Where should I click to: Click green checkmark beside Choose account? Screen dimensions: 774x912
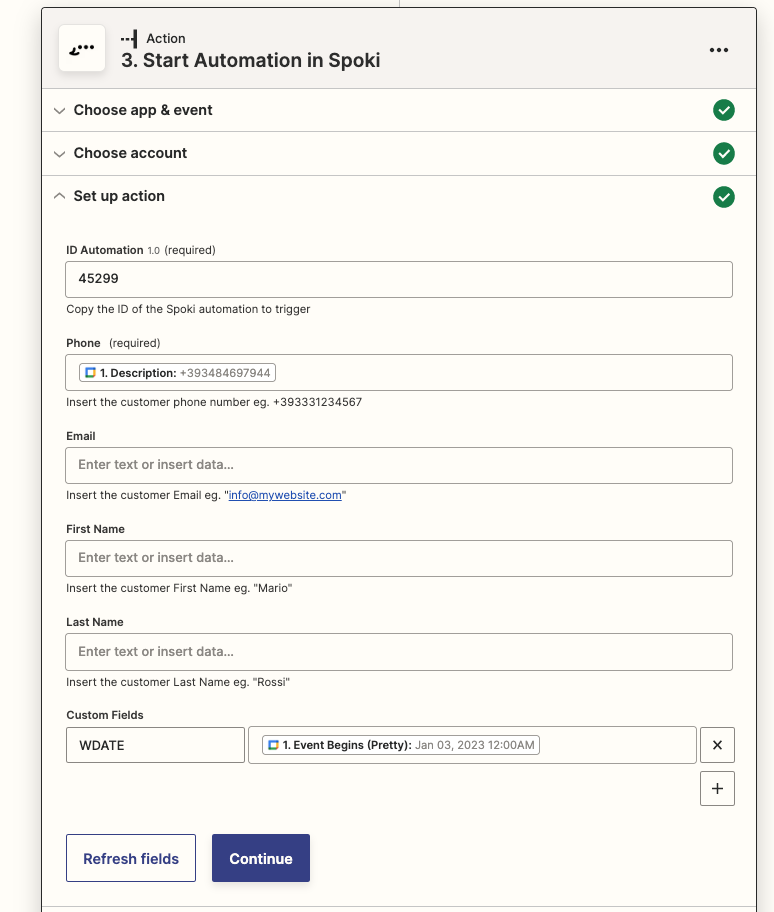pyautogui.click(x=724, y=153)
